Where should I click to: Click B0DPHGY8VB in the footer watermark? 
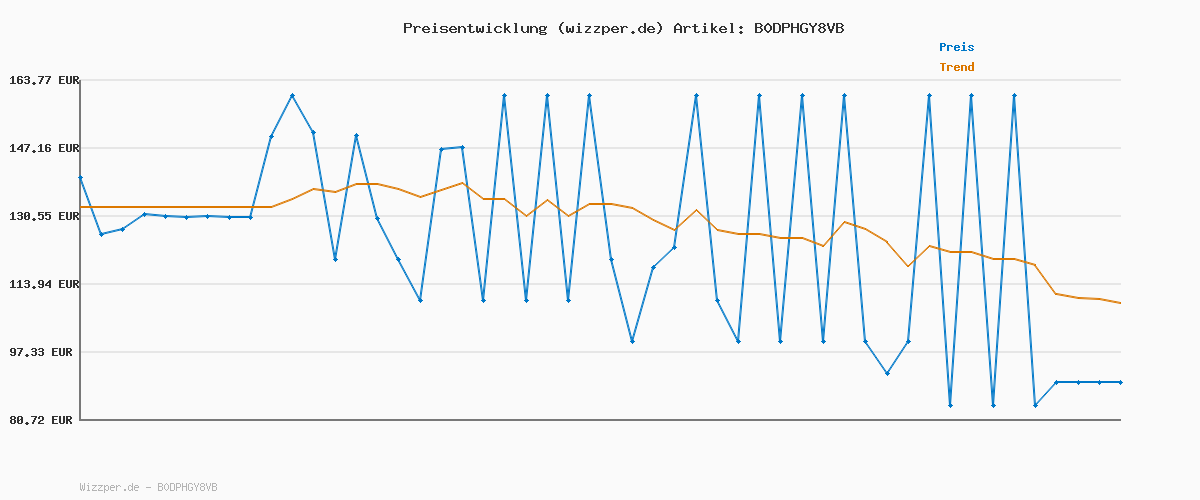(x=187, y=487)
